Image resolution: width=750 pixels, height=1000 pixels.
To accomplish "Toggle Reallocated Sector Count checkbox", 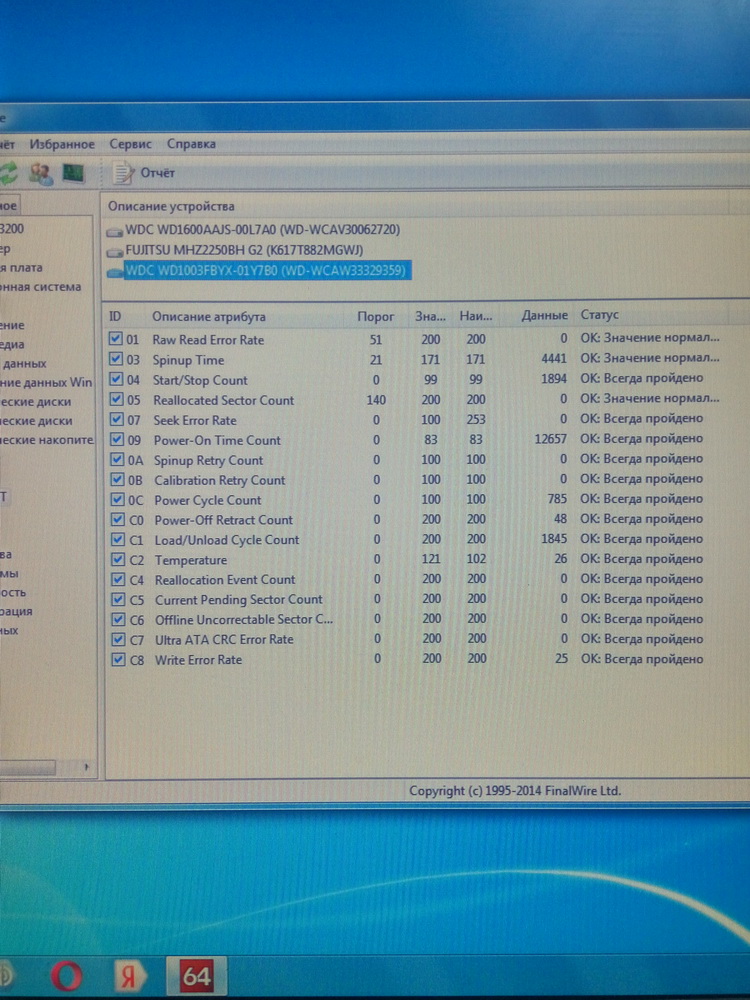I will pos(116,399).
